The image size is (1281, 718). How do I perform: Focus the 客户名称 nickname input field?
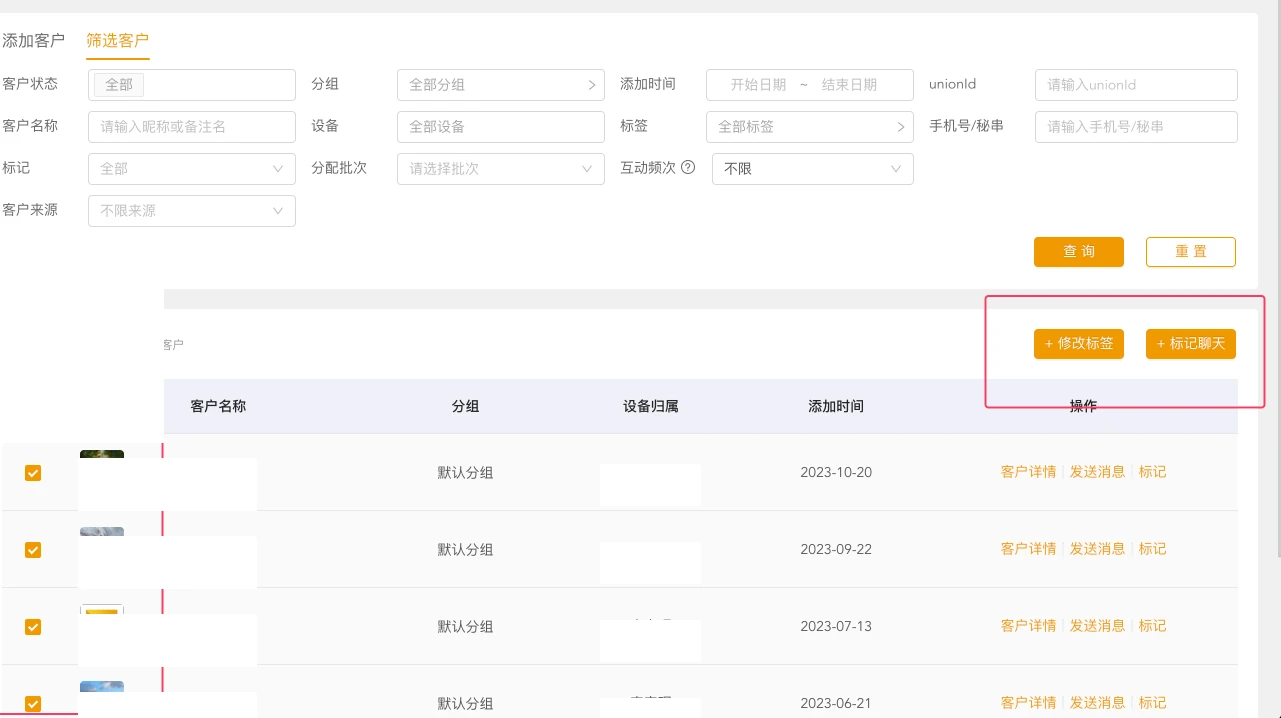click(x=192, y=127)
